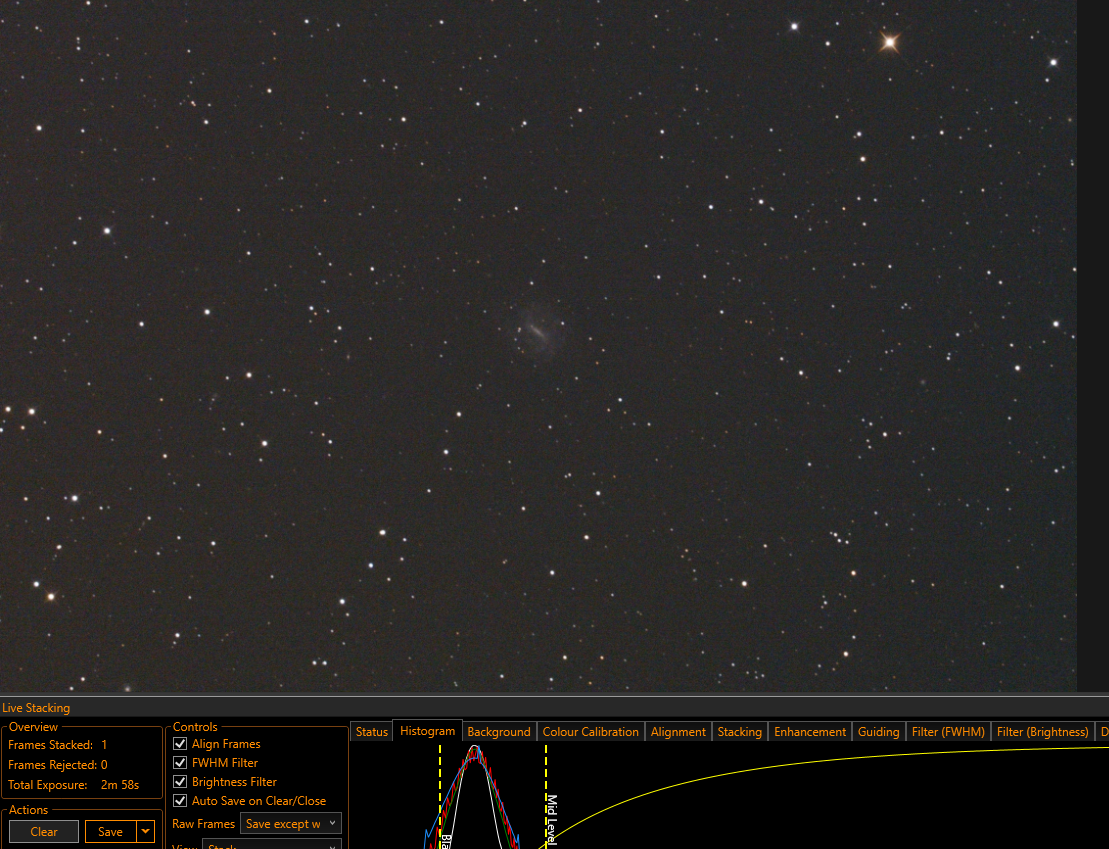Go to the Stacking tab

point(740,732)
